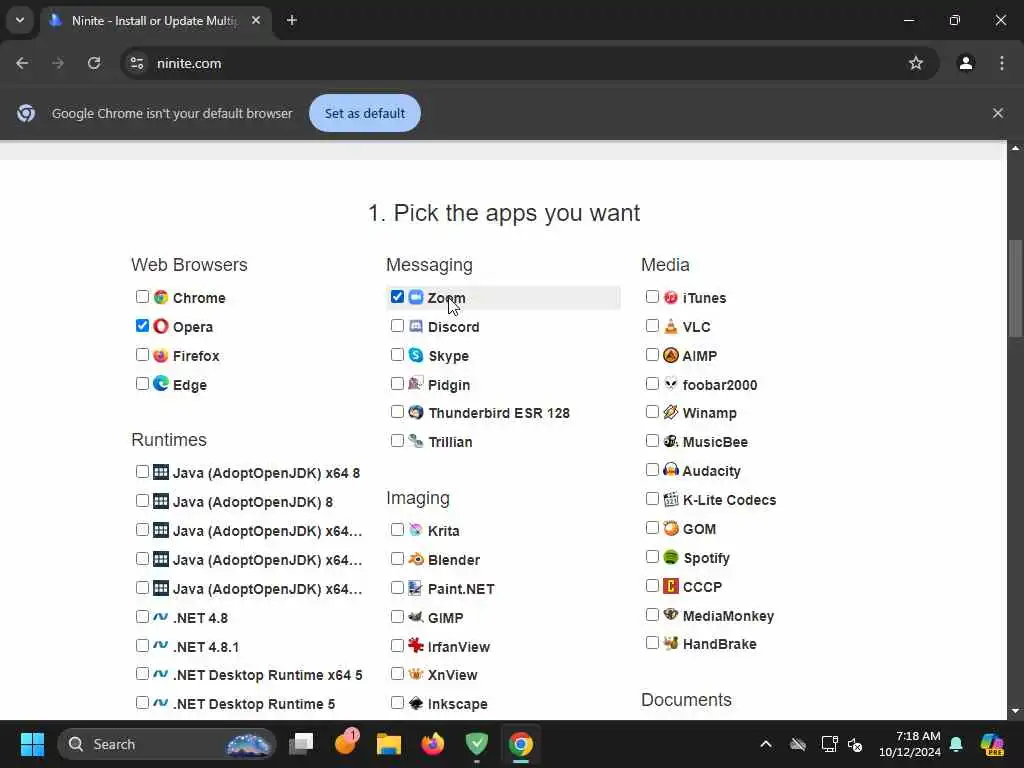The width and height of the screenshot is (1024, 768).
Task: Click the ninite.com address bar
Action: (529, 63)
